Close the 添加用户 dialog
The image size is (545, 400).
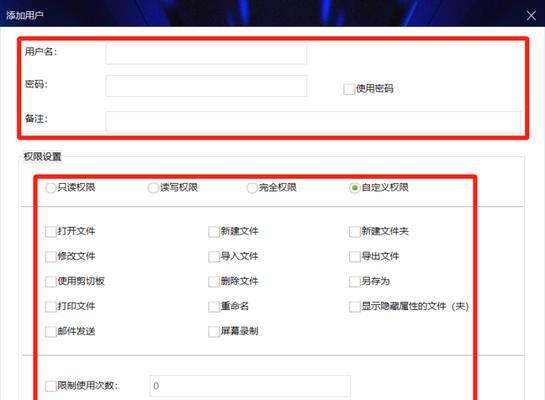(531, 15)
